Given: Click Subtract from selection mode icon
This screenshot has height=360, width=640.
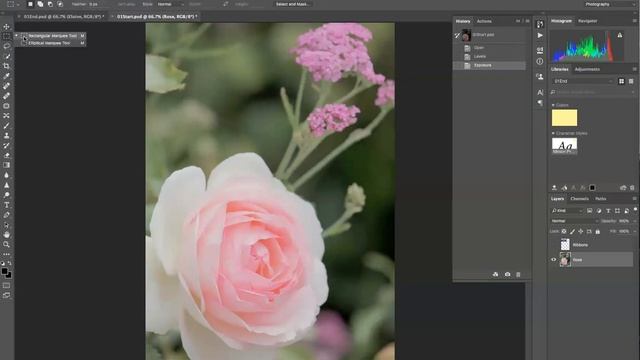Looking at the screenshot, I should coord(50,4).
